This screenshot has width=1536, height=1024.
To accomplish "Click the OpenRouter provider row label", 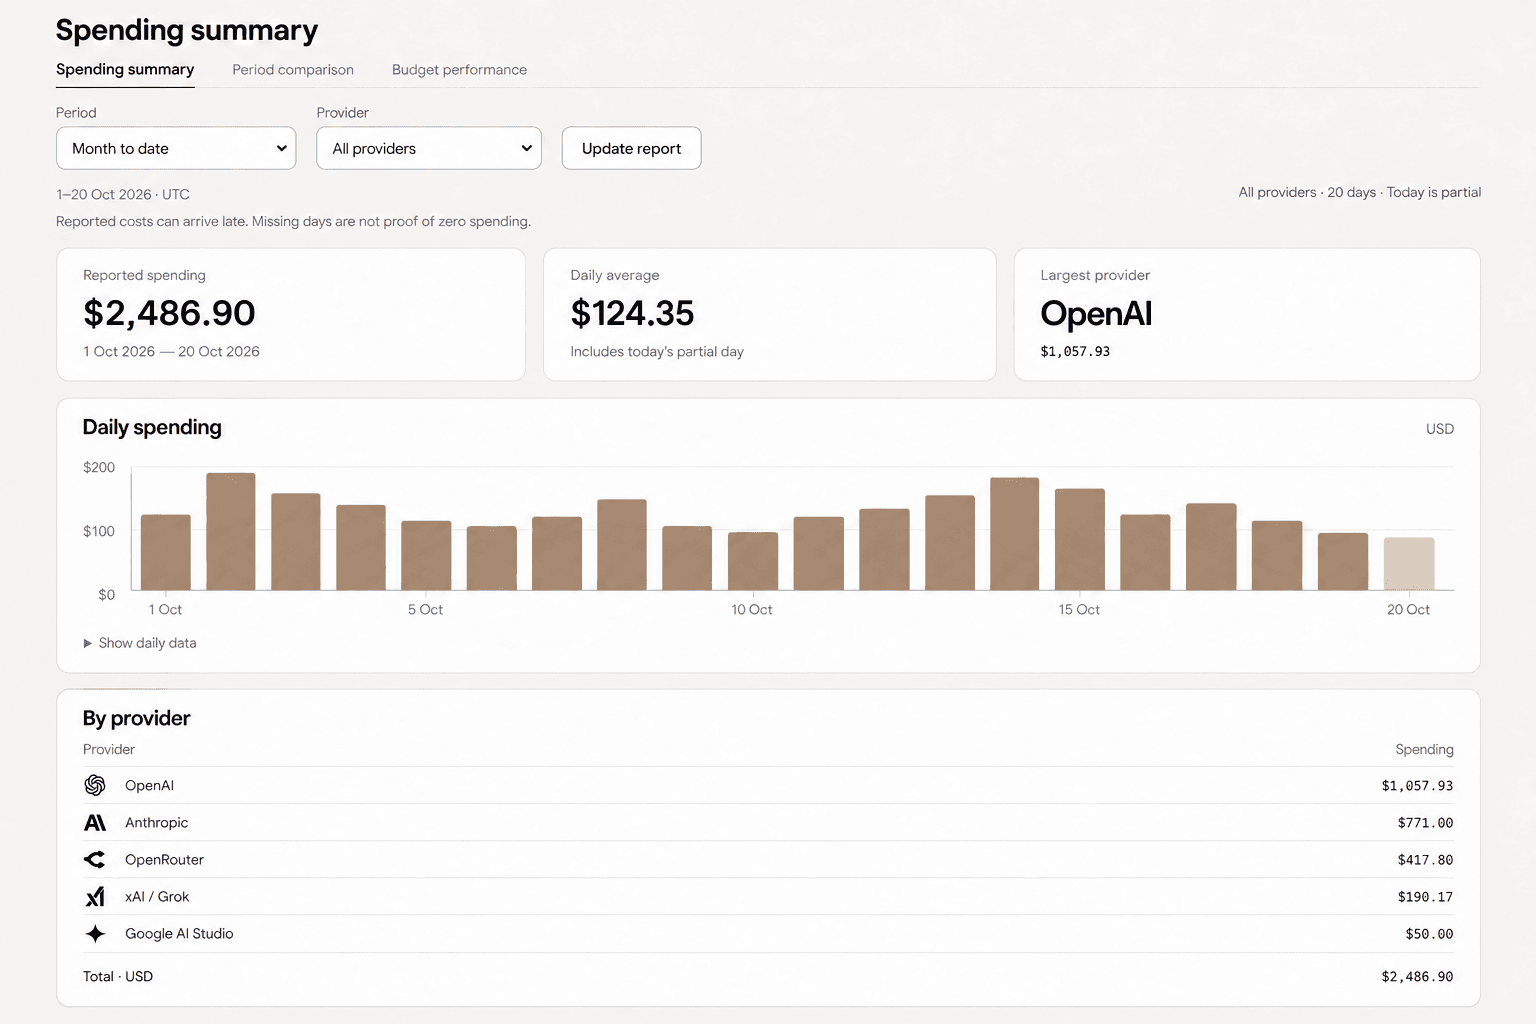I will point(164,859).
